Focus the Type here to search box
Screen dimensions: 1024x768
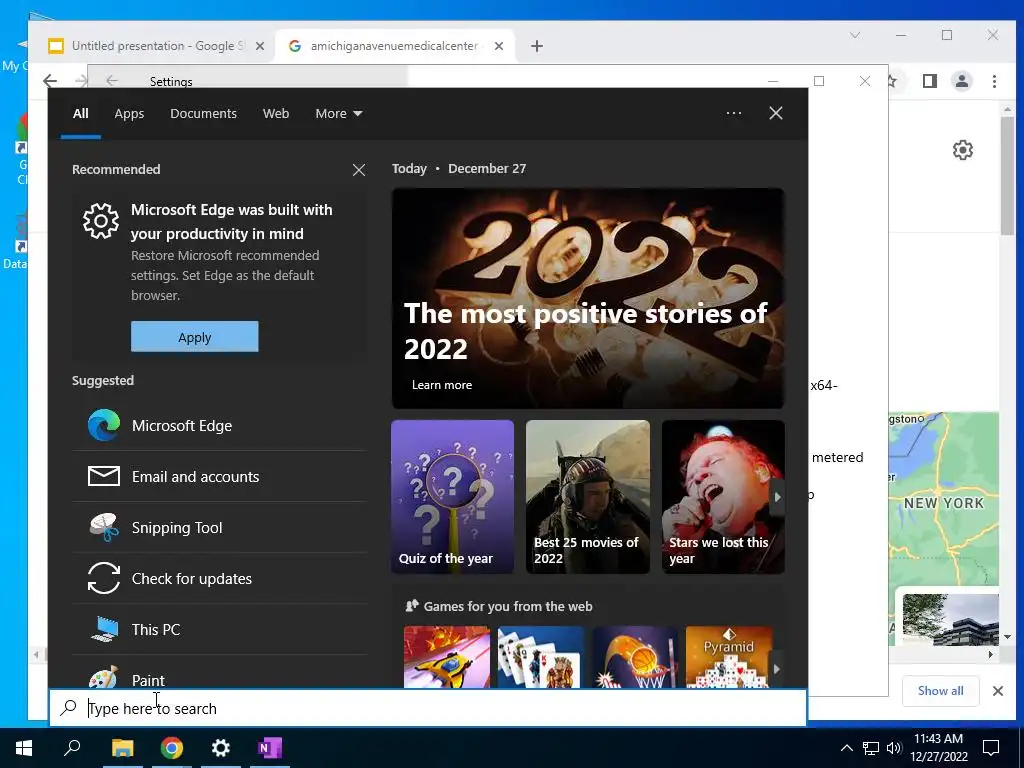(428, 708)
